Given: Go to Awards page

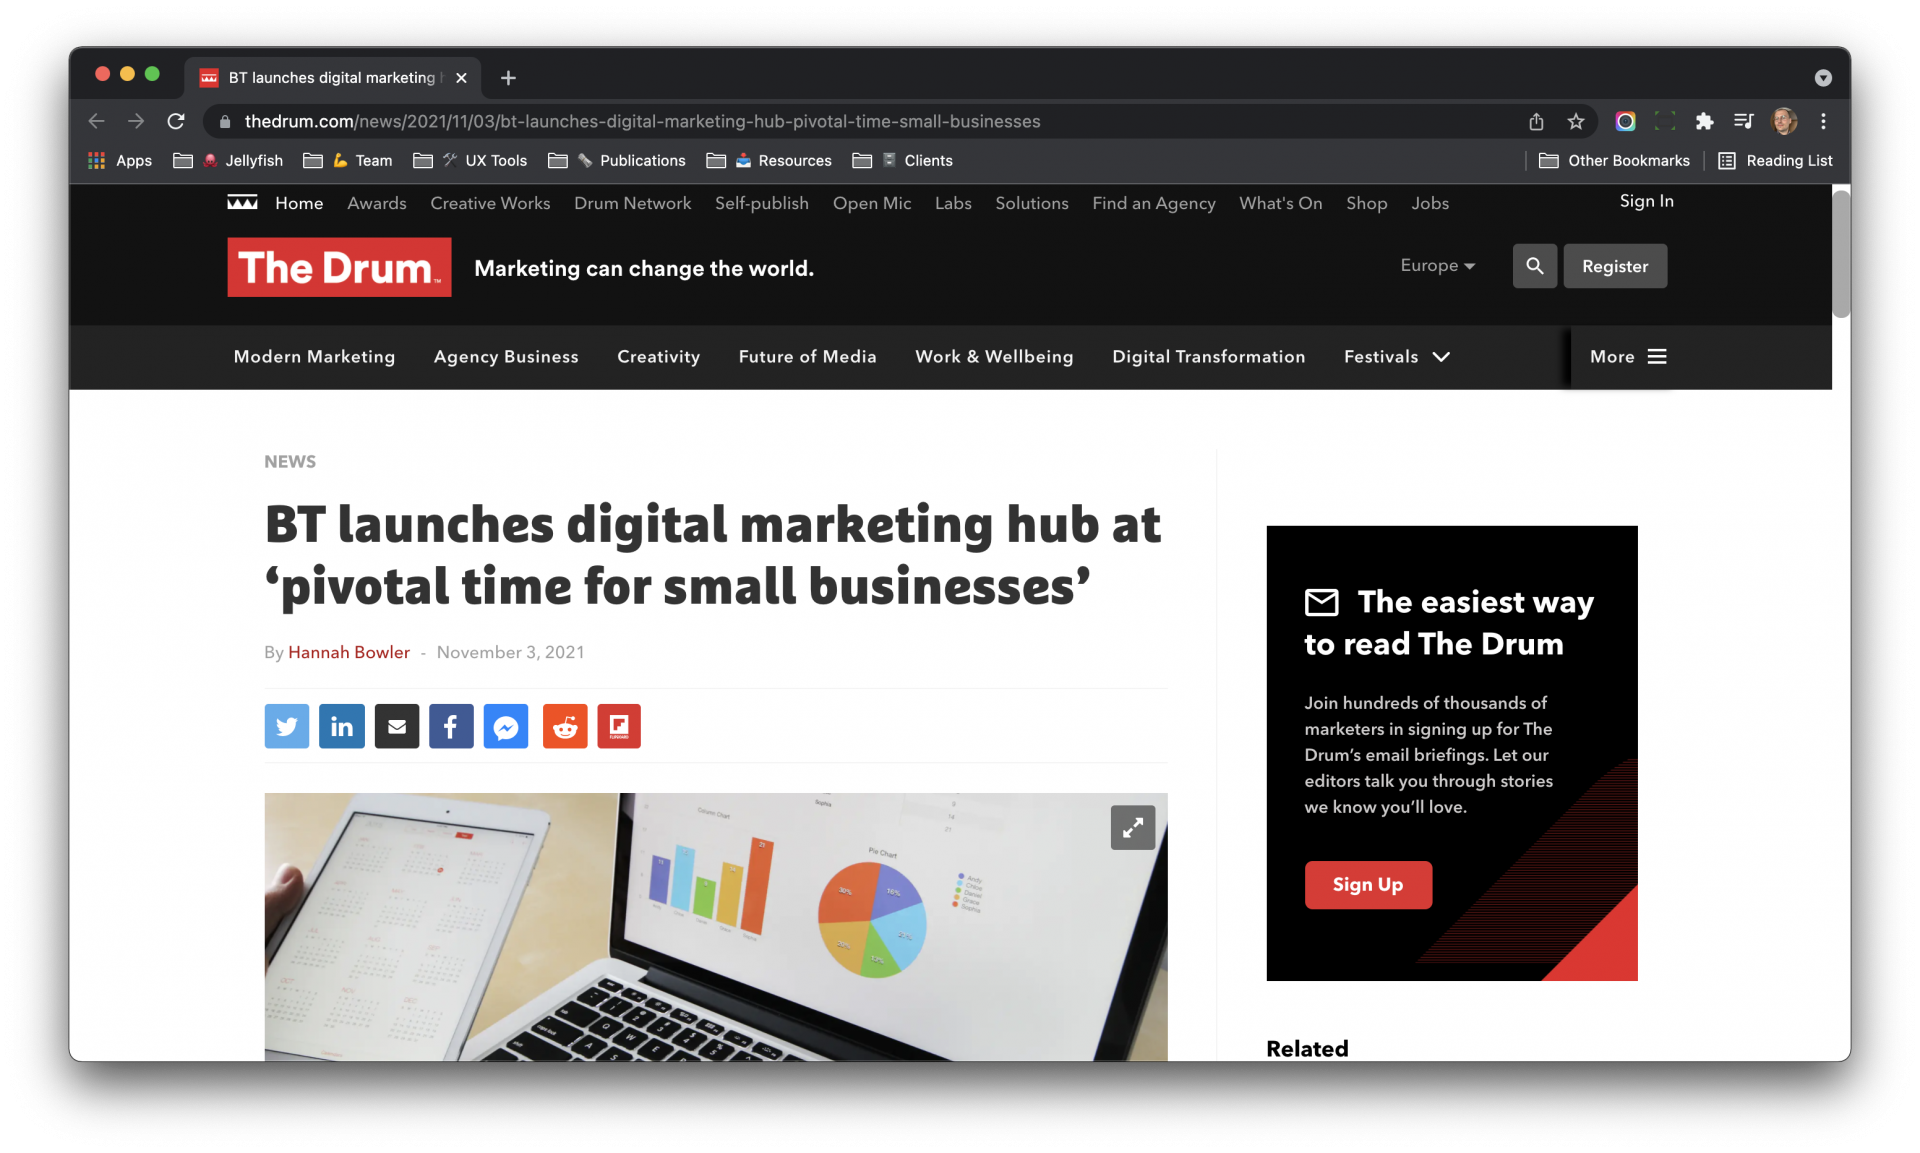Looking at the screenshot, I should (x=376, y=203).
